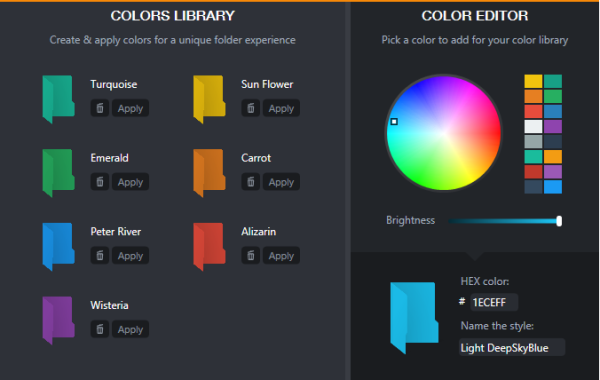Select the bright sky blue palette swatch
Image resolution: width=600 pixels, height=380 pixels.
tap(553, 187)
